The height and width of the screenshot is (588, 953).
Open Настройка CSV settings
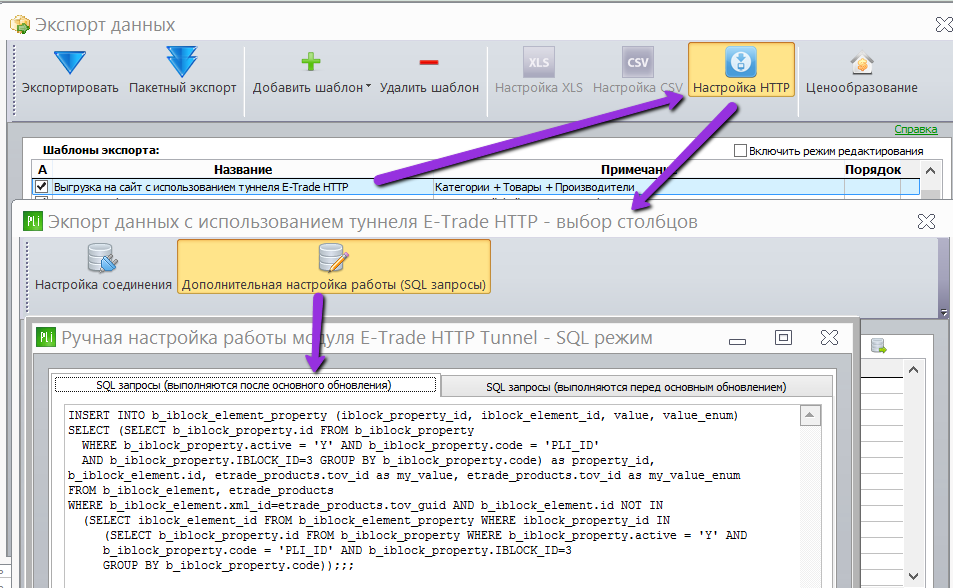(638, 72)
